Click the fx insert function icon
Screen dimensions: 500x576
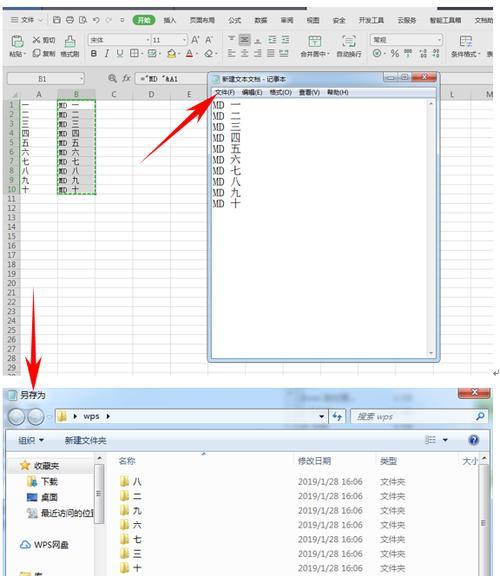pyautogui.click(x=126, y=78)
